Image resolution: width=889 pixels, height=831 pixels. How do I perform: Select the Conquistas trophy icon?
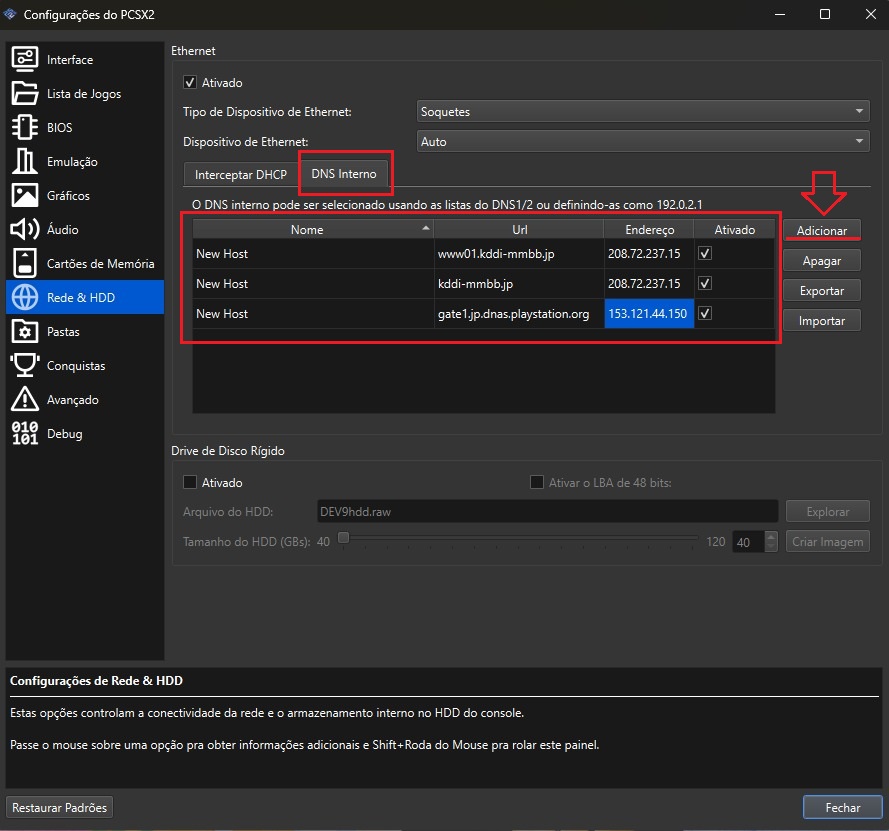25,366
